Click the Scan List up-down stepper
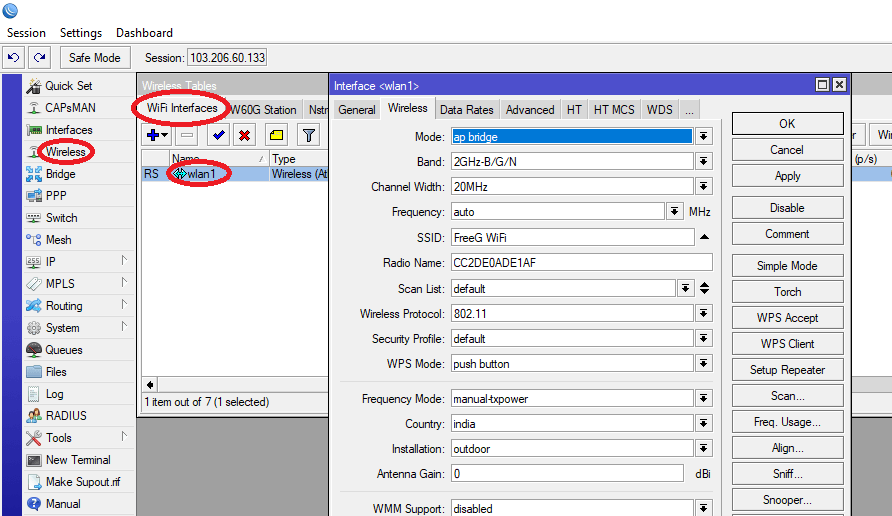Screen dimensions: 892x516 click(704, 288)
